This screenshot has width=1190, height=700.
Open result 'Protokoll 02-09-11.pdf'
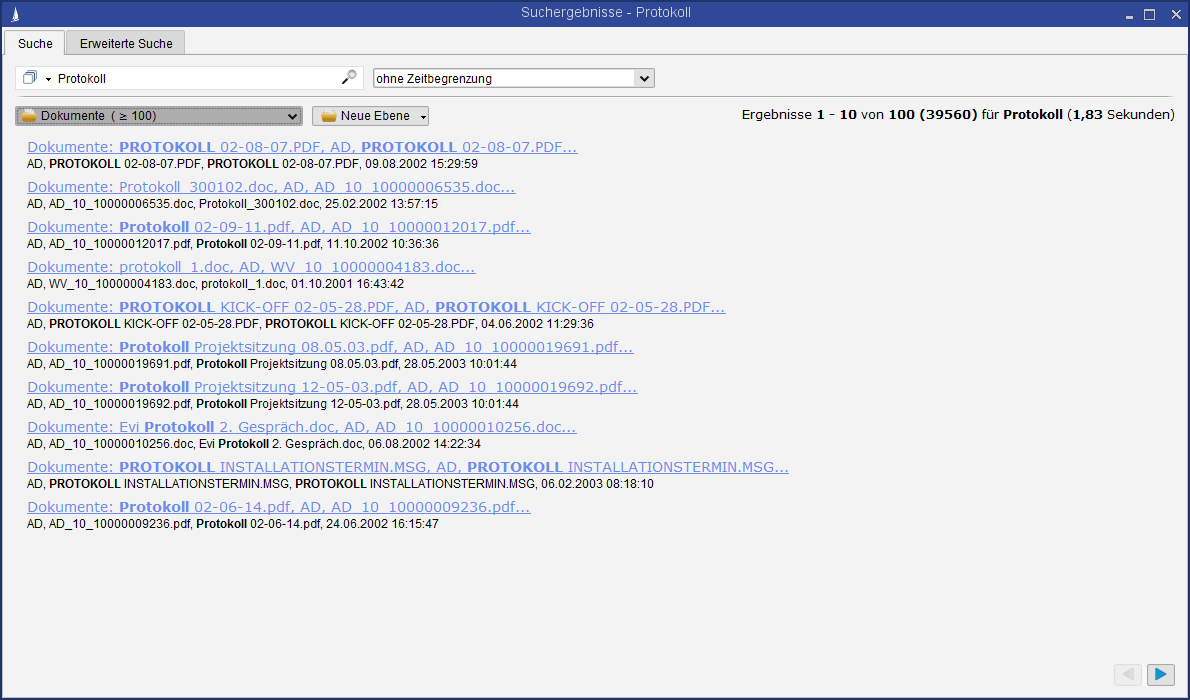(x=278, y=227)
